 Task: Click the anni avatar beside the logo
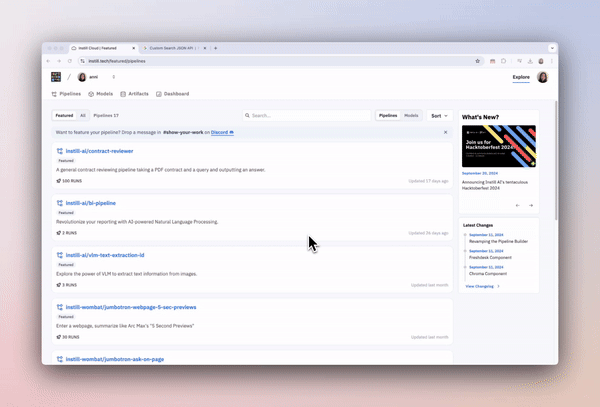(82, 77)
